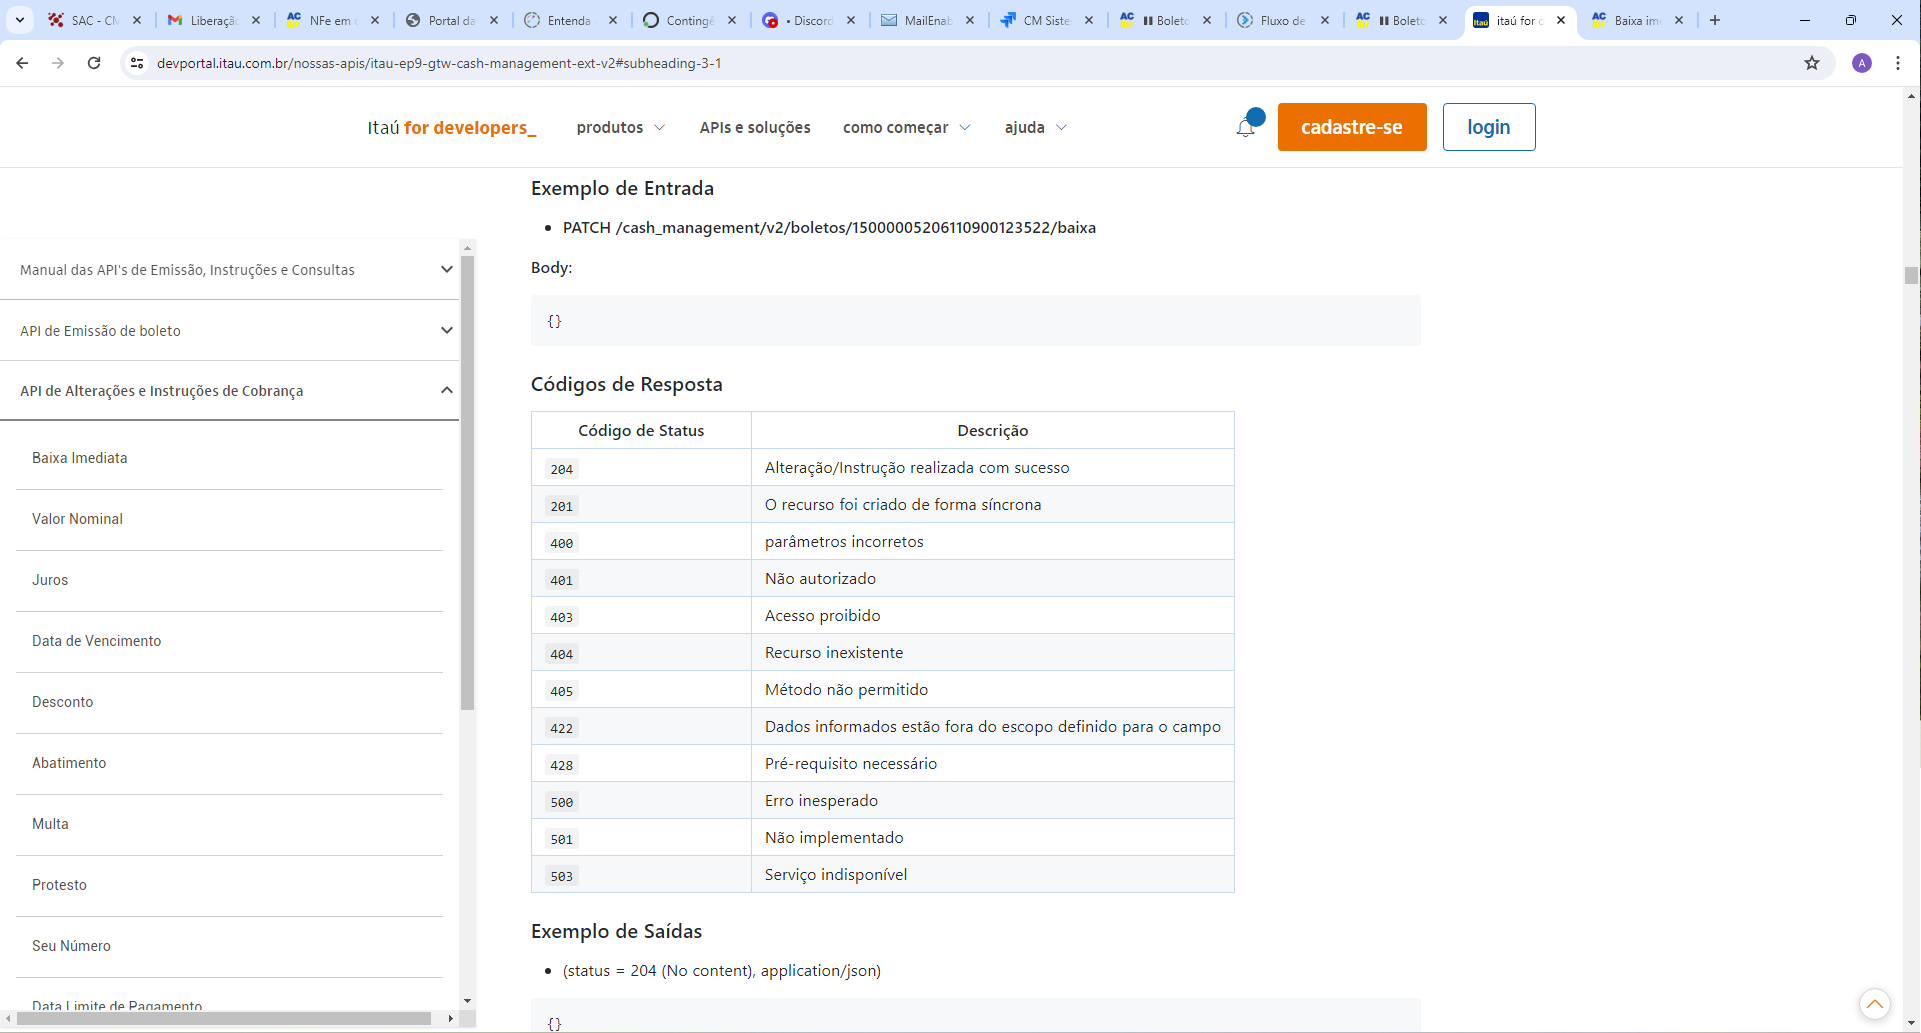Expand Manual das API's de Emissão section
Screen dimensions: 1921x1033
point(230,270)
